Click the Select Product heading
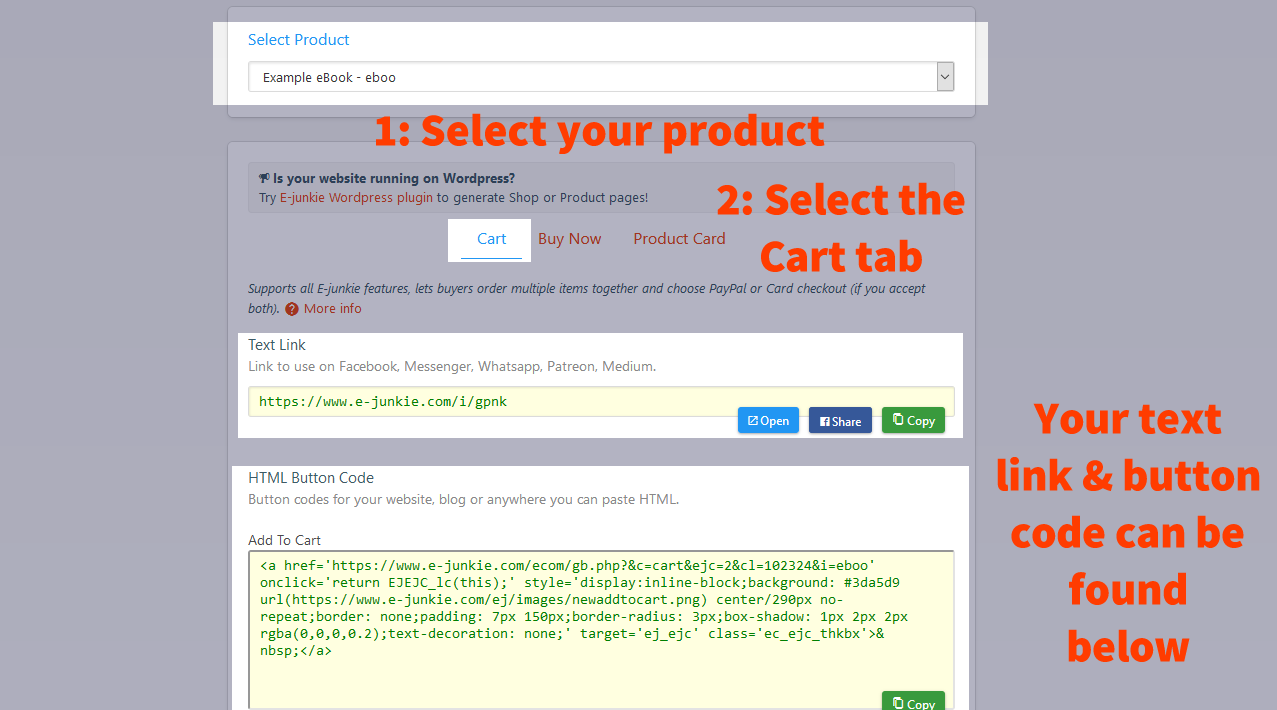 click(x=299, y=40)
